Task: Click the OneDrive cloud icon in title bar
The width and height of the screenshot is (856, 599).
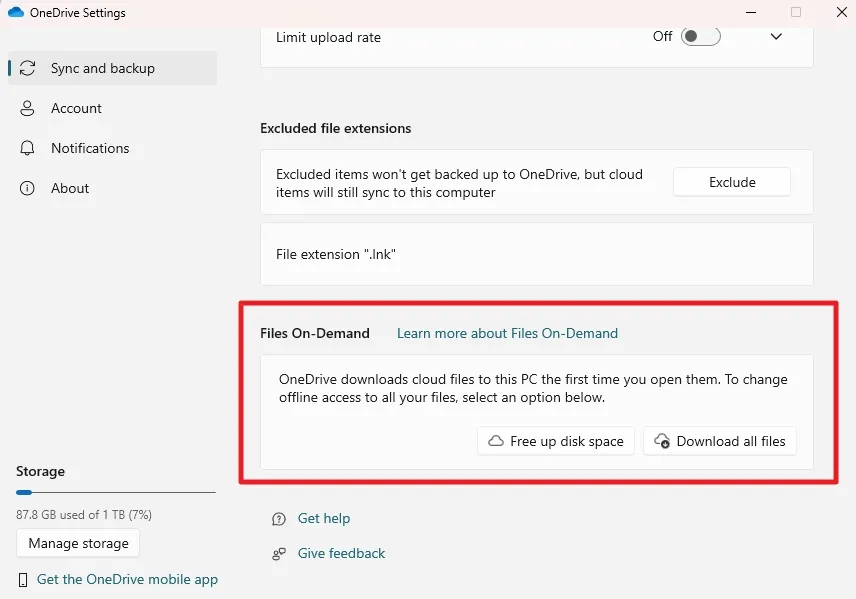Action: [x=16, y=12]
